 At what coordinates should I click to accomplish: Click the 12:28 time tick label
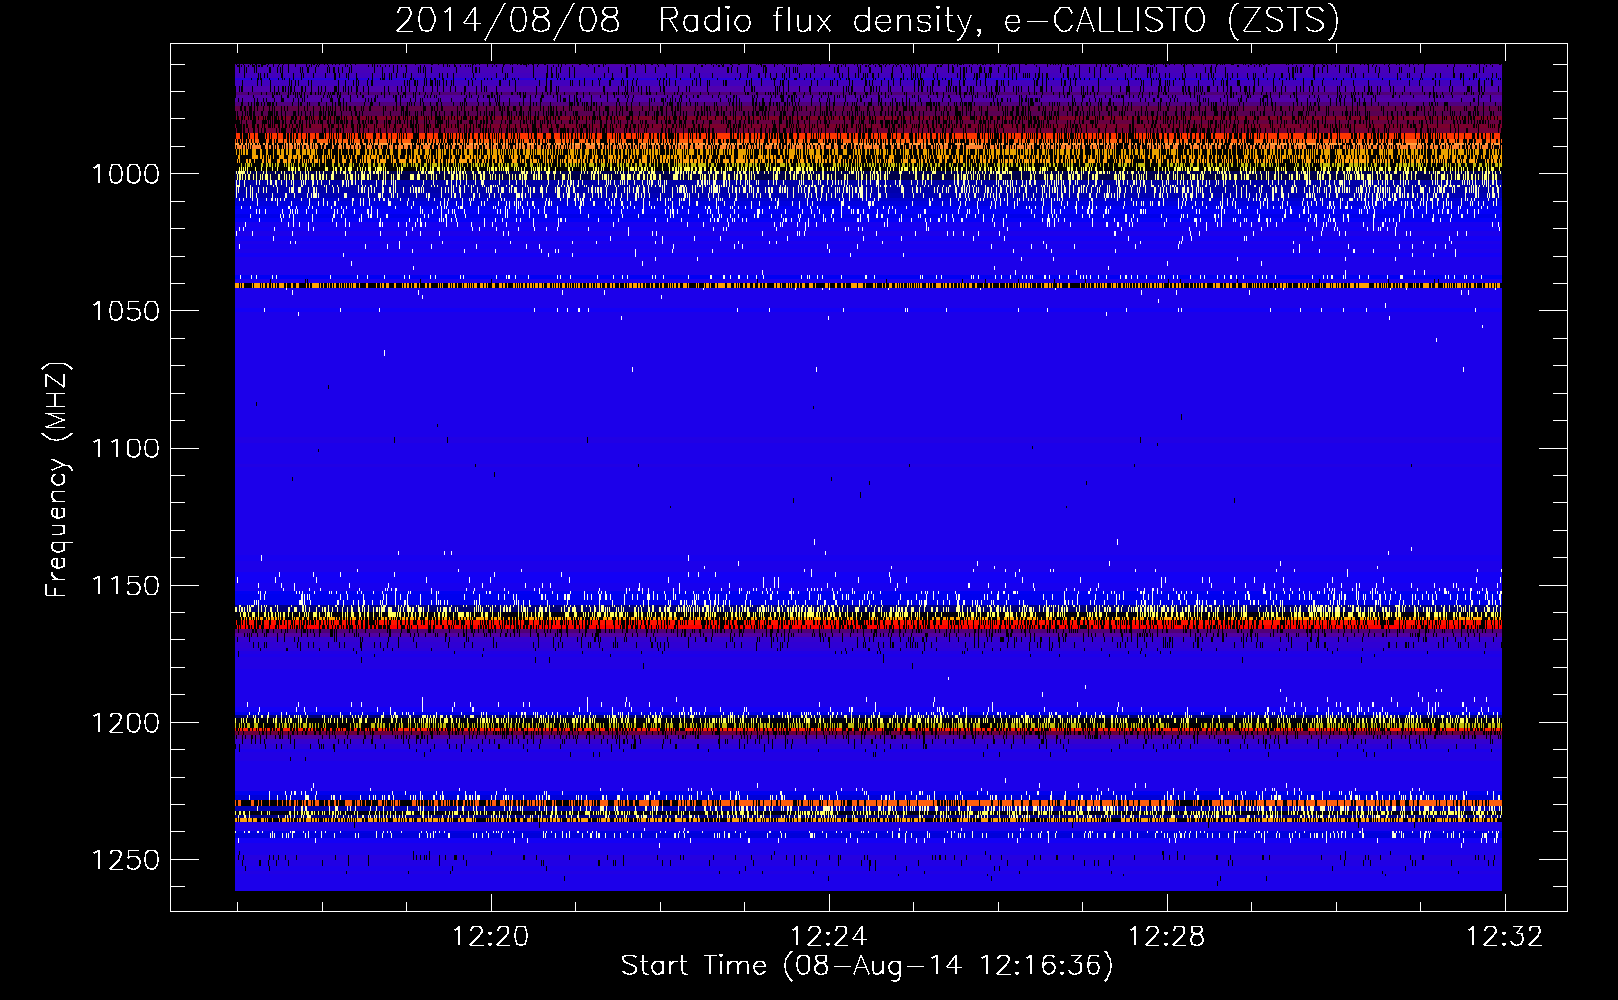pyautogui.click(x=1166, y=937)
